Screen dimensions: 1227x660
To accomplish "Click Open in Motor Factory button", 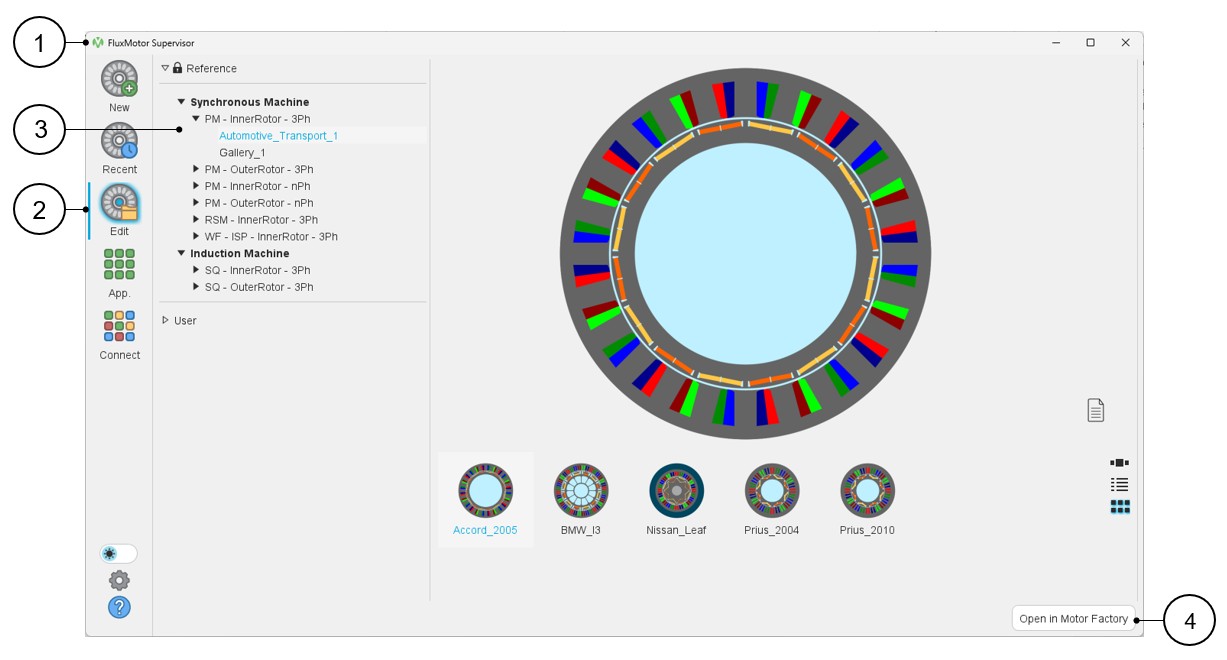I will pyautogui.click(x=1073, y=619).
